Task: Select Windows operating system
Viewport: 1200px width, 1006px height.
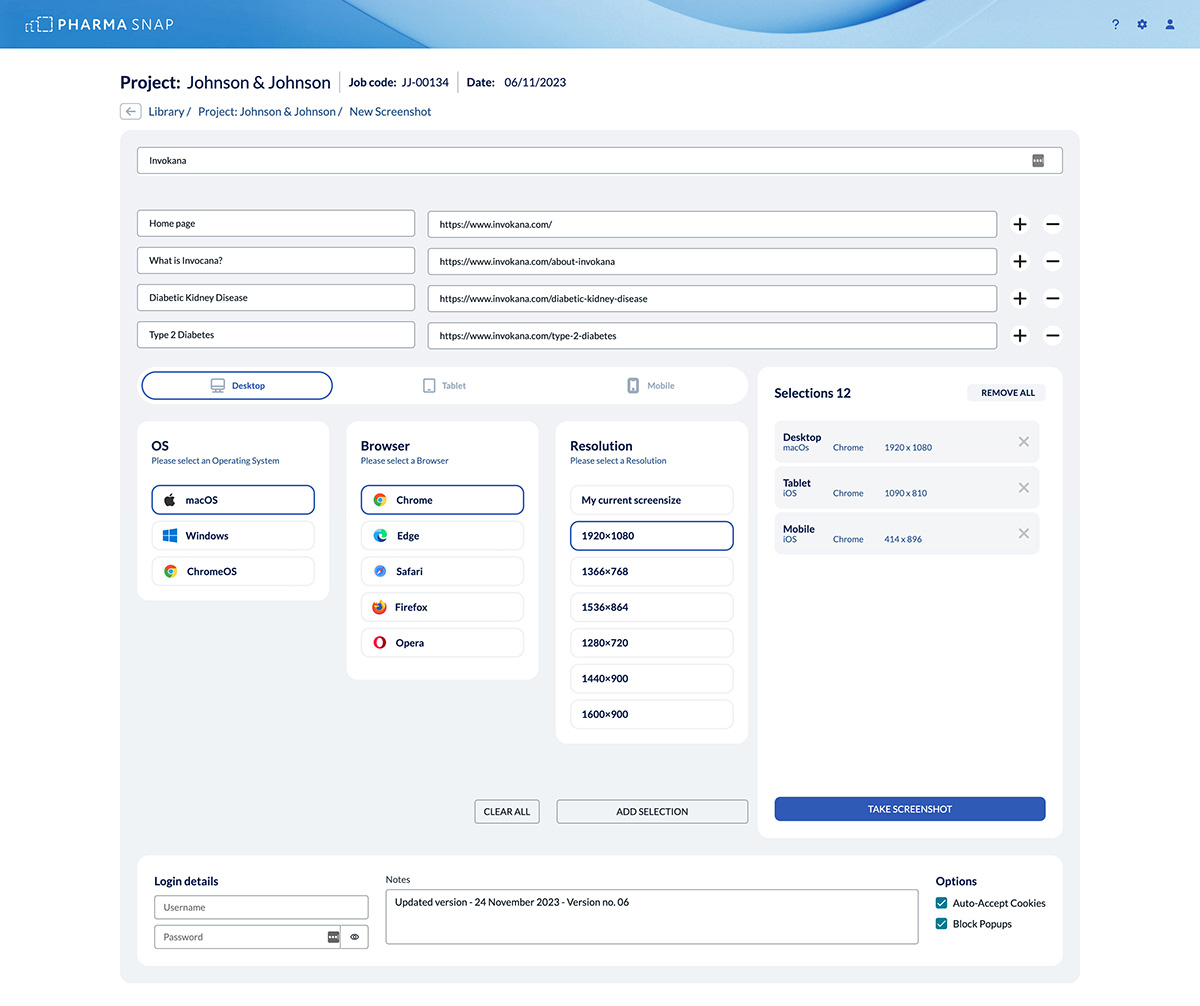Action: (233, 536)
